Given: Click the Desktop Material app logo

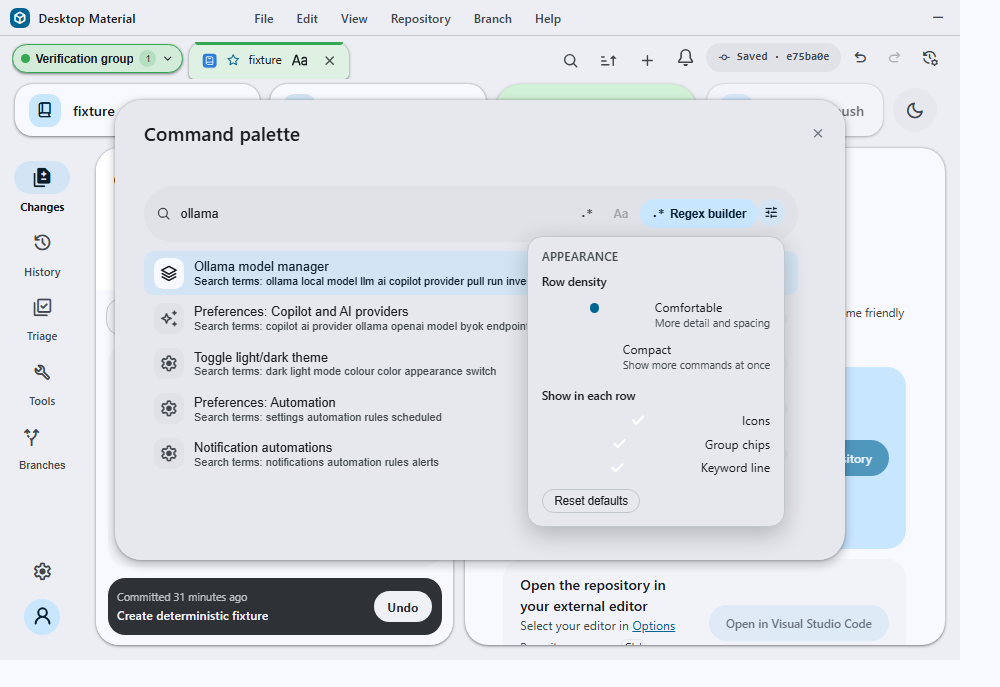Looking at the screenshot, I should click(20, 18).
